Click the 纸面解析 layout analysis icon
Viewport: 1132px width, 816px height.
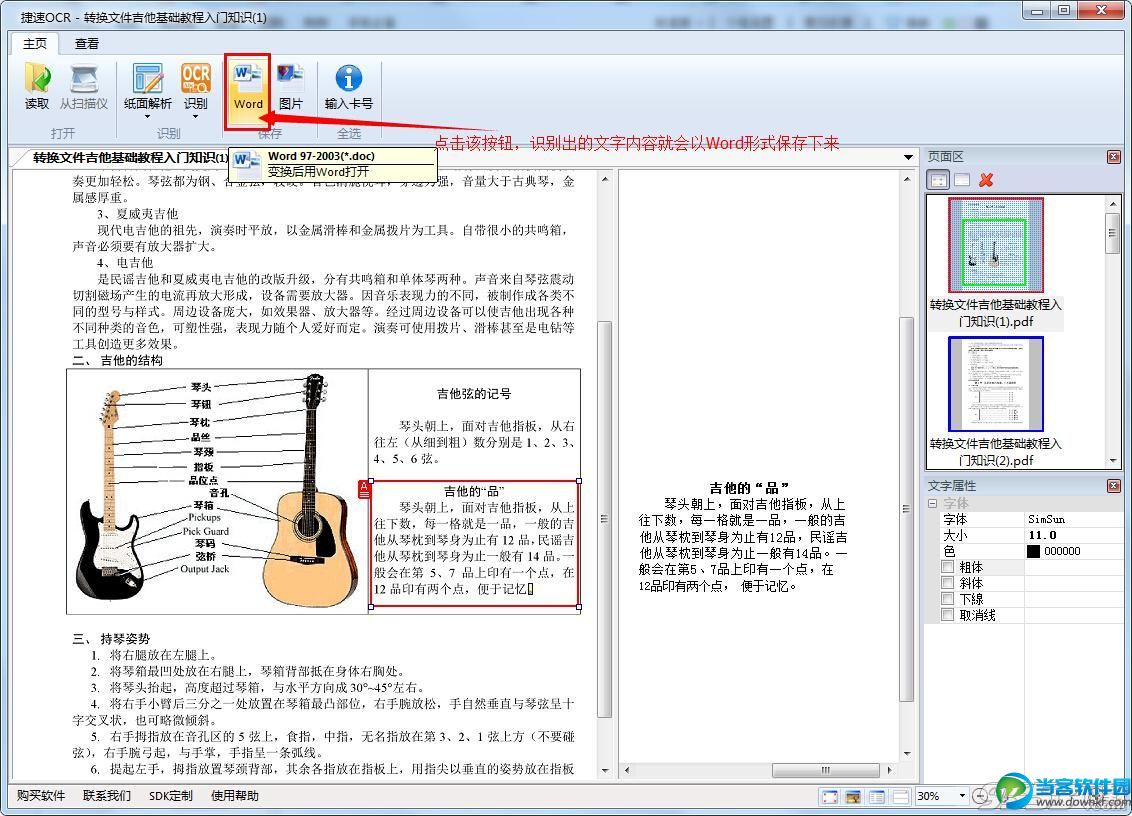click(148, 80)
